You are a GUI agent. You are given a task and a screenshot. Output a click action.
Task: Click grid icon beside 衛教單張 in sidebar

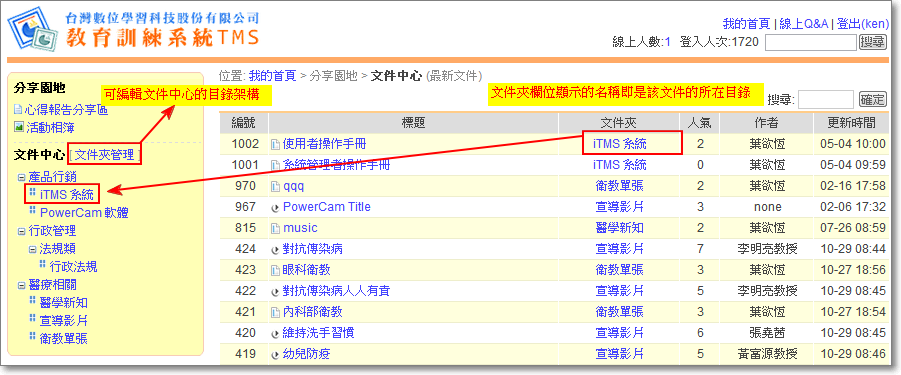(33, 336)
